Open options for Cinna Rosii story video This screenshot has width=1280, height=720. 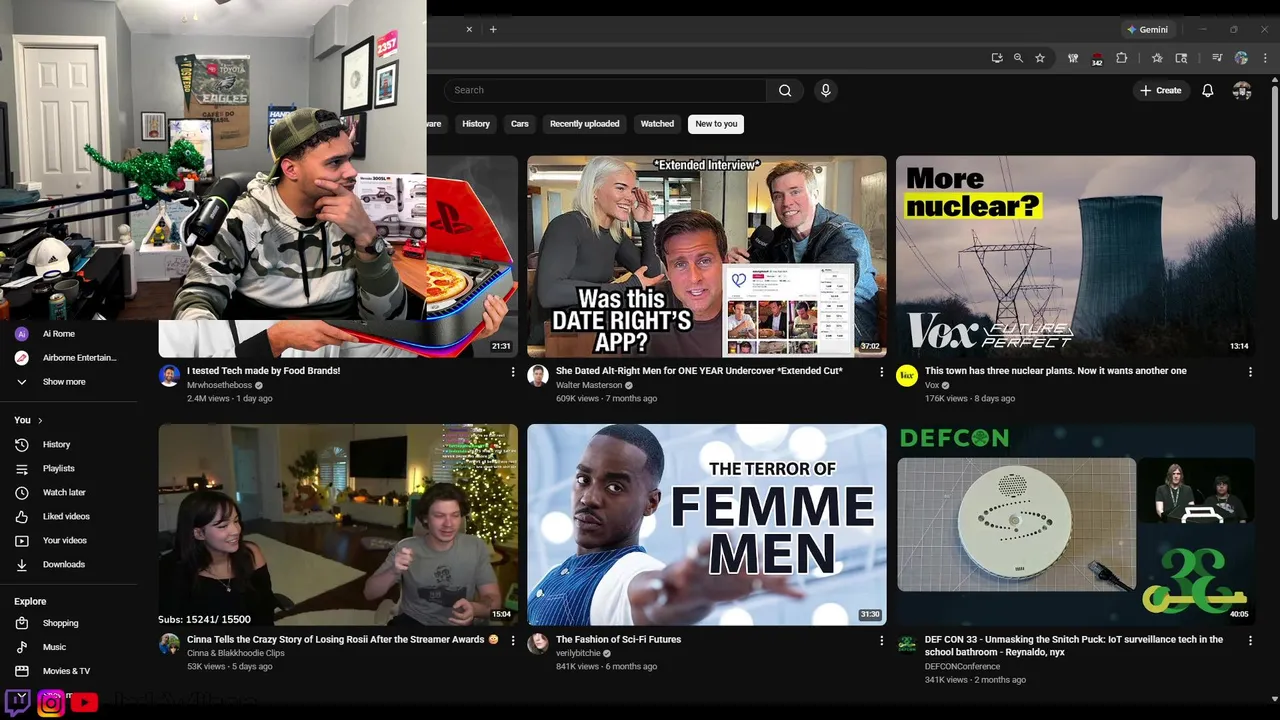pos(513,640)
